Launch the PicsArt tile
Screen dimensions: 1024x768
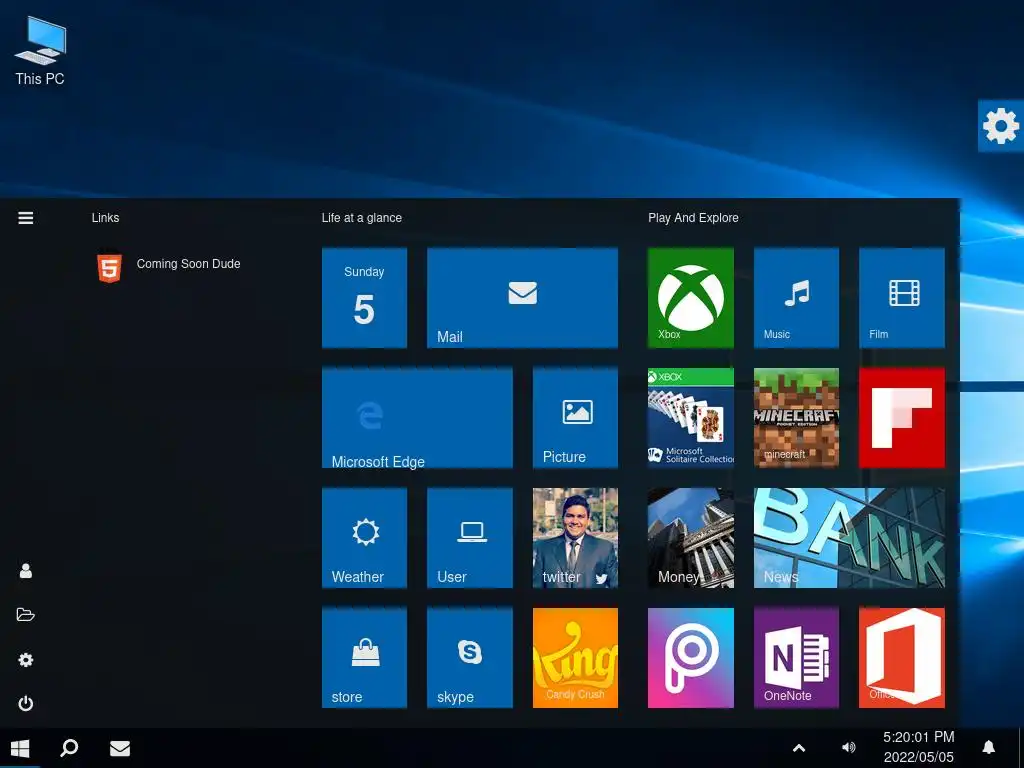[x=690, y=658]
